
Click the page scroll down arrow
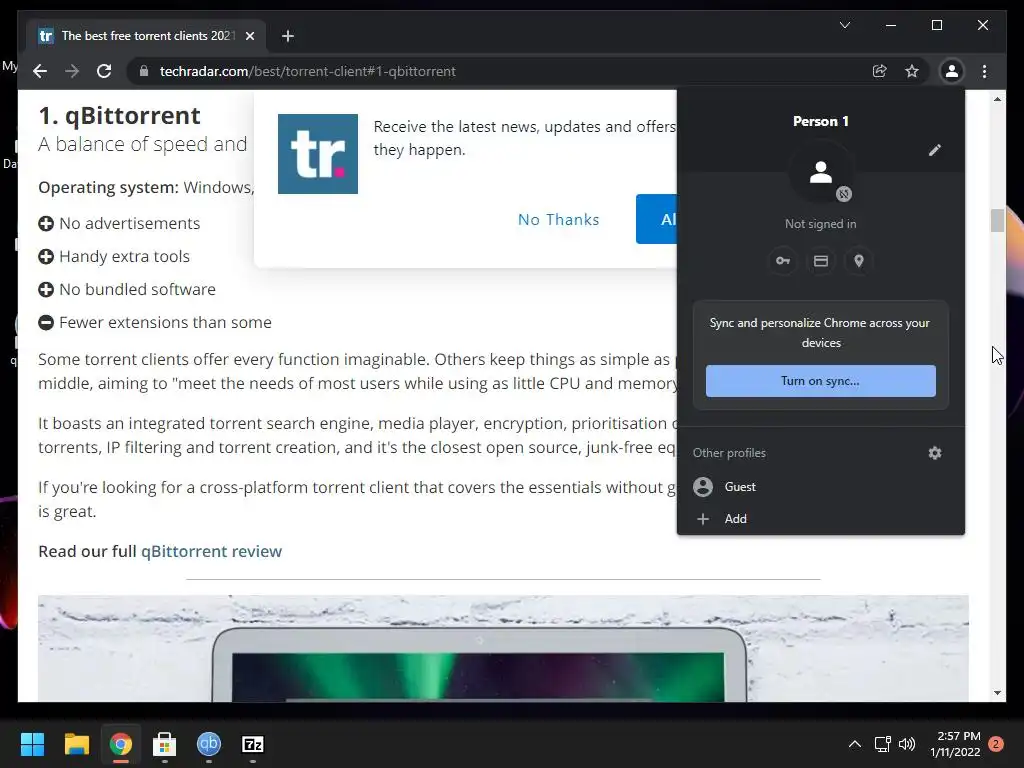point(997,693)
